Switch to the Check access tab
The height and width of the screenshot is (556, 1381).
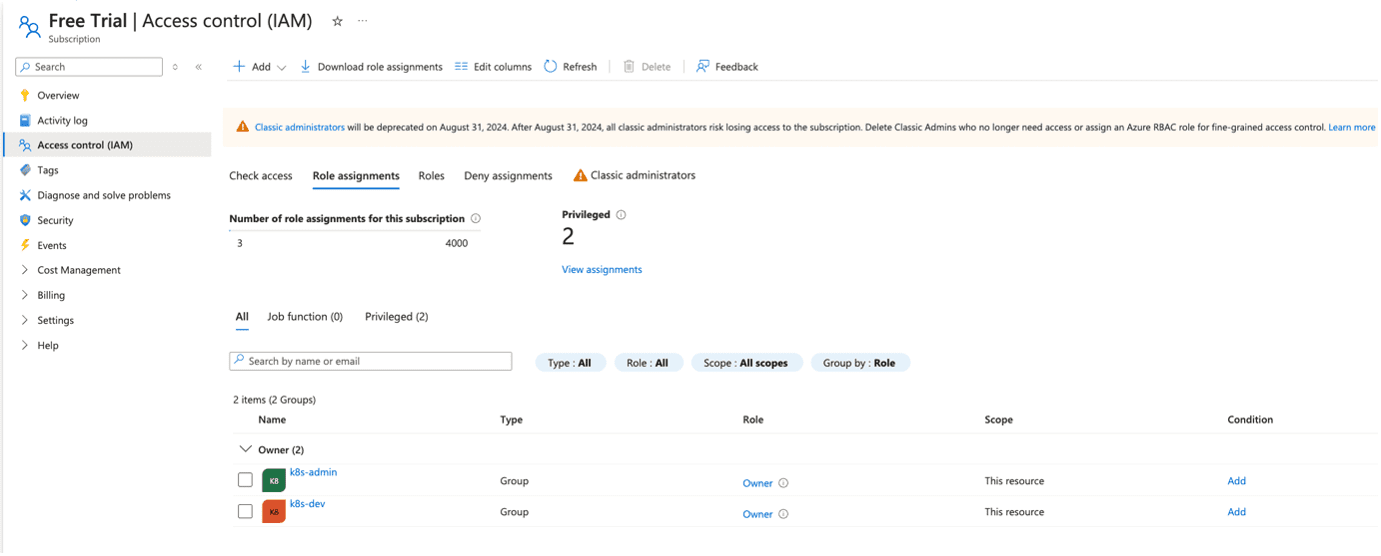pos(261,175)
